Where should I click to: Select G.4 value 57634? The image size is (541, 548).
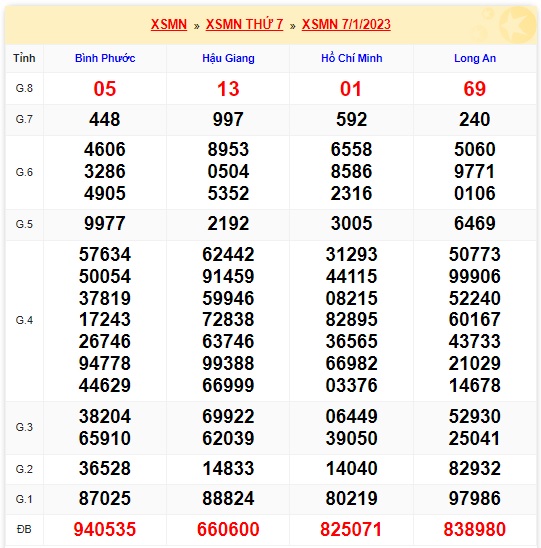pos(104,254)
